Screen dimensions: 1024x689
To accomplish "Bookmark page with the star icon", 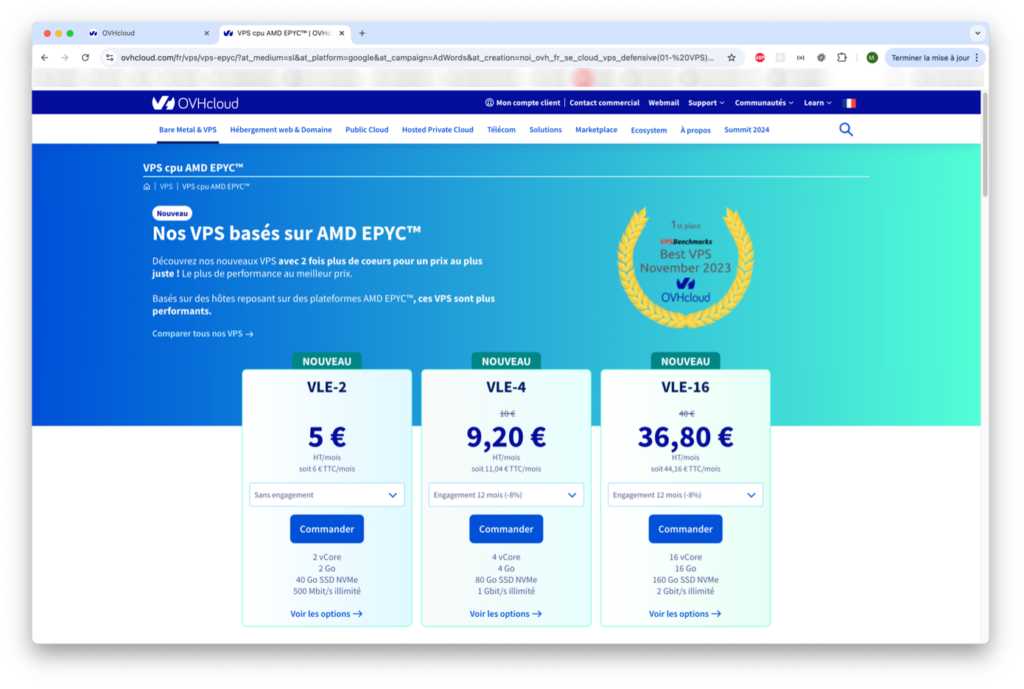I will pyautogui.click(x=731, y=57).
